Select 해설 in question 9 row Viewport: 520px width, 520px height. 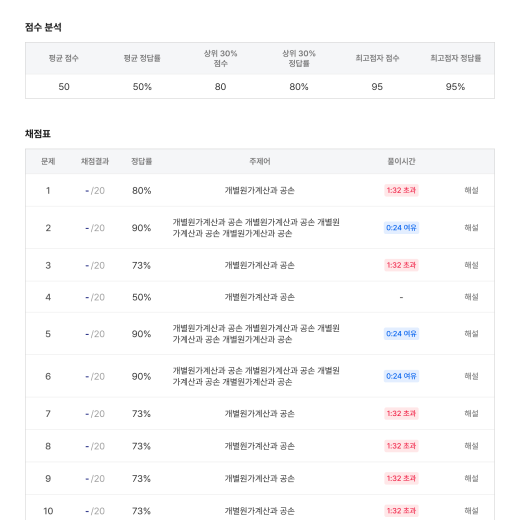471,478
